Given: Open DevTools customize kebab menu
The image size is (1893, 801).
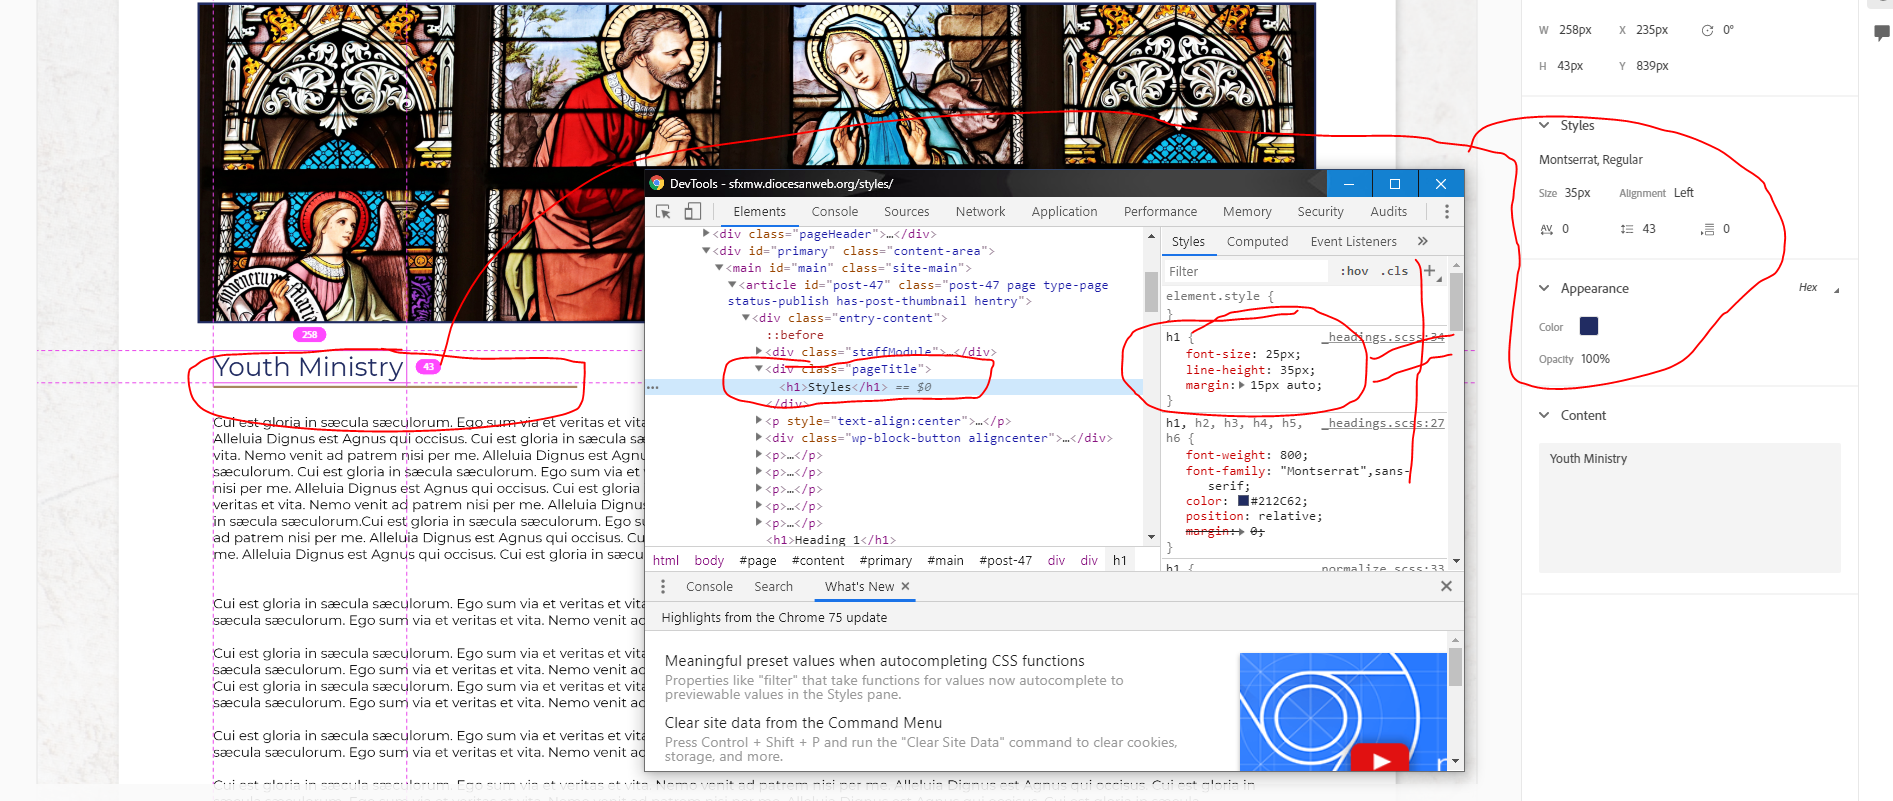Looking at the screenshot, I should click(x=1446, y=211).
